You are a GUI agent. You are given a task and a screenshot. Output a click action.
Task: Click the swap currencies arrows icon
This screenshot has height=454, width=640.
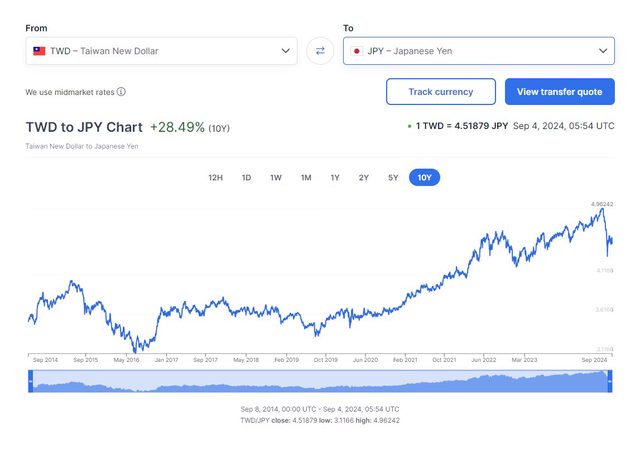320,50
